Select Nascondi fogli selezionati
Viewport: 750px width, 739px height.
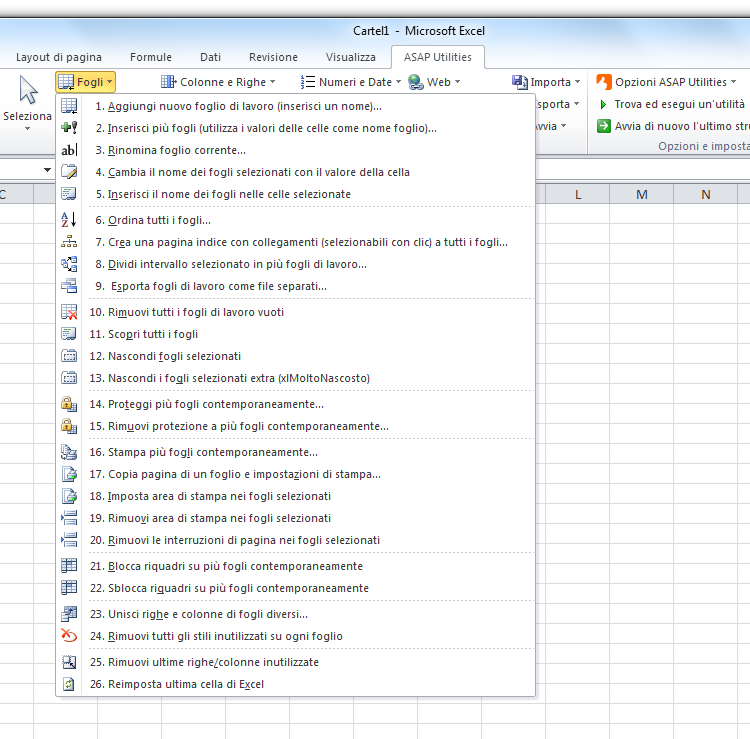coord(296,356)
